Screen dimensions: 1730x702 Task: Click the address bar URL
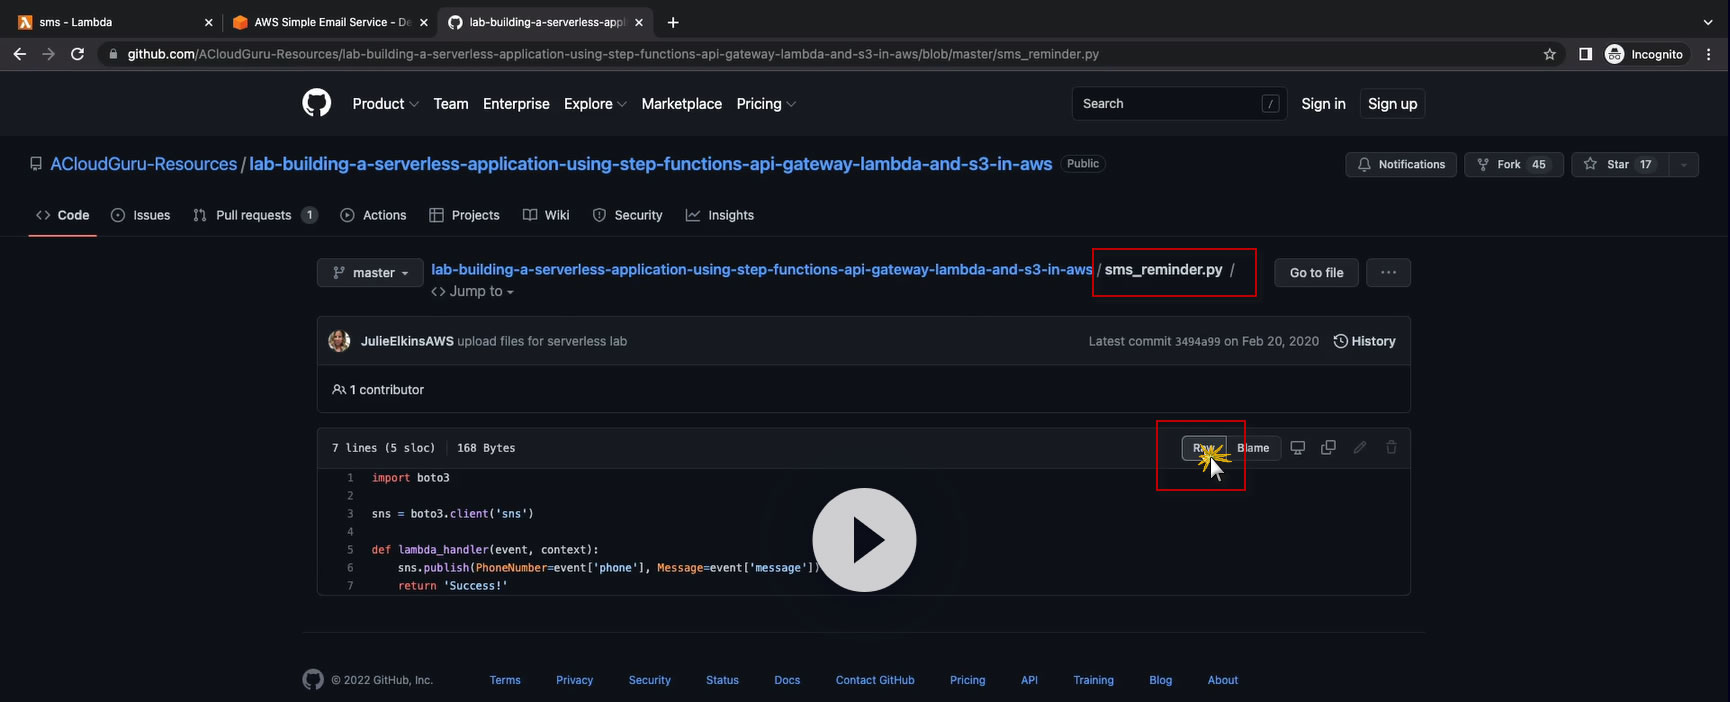[x=613, y=54]
